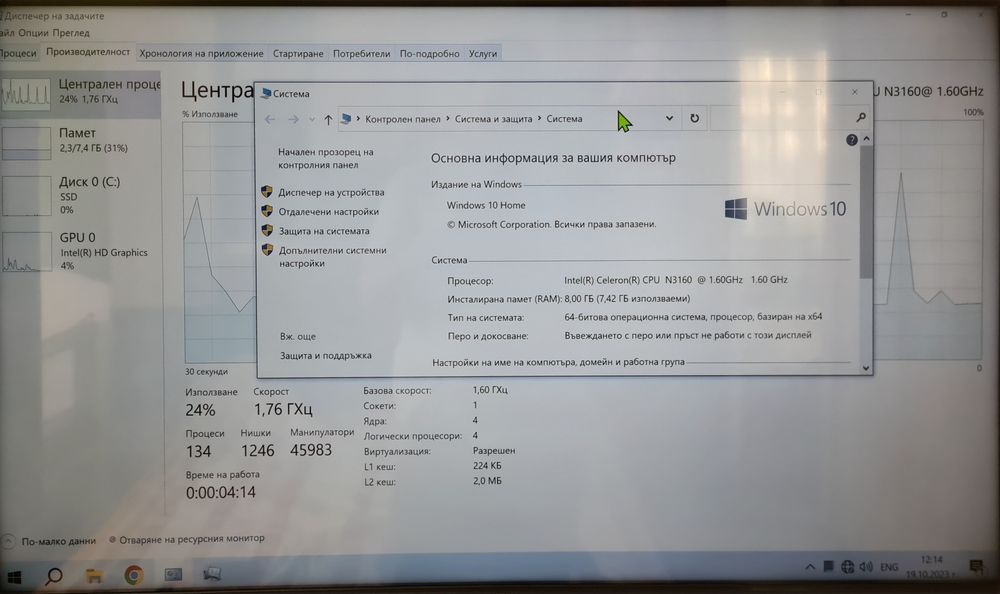Open the Windows Start button
This screenshot has width=1000, height=594.
point(13,577)
